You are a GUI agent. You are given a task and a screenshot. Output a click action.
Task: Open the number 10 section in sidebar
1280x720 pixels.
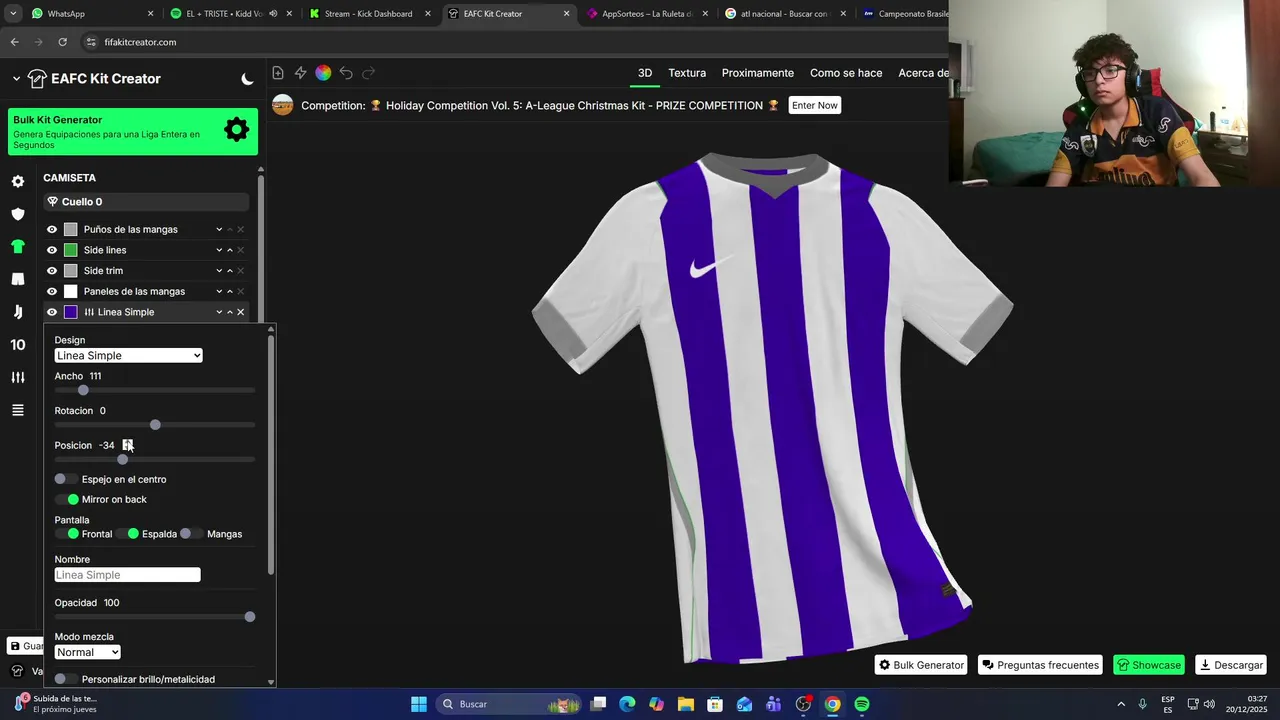[18, 345]
